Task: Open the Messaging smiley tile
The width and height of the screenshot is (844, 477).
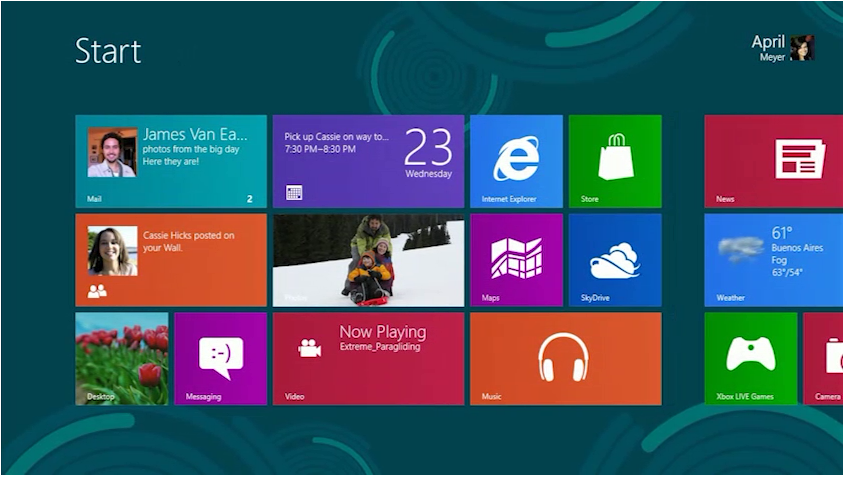Action: click(220, 358)
